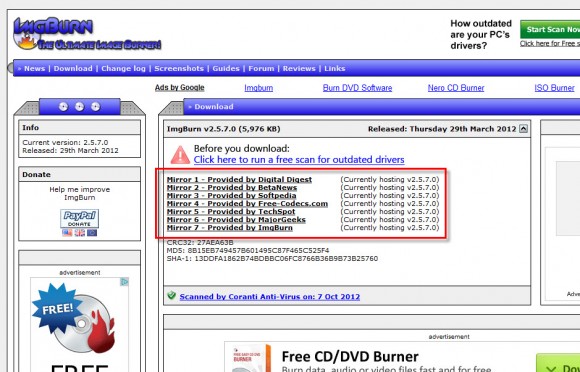Open the News menu item
The width and height of the screenshot is (580, 372).
pyautogui.click(x=34, y=68)
